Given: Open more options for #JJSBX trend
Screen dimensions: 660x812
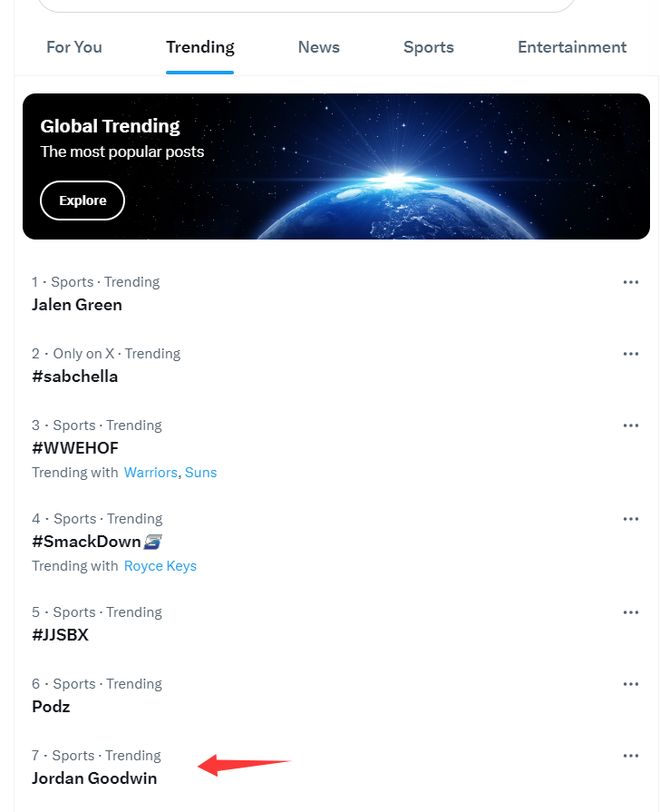Looking at the screenshot, I should [x=630, y=612].
